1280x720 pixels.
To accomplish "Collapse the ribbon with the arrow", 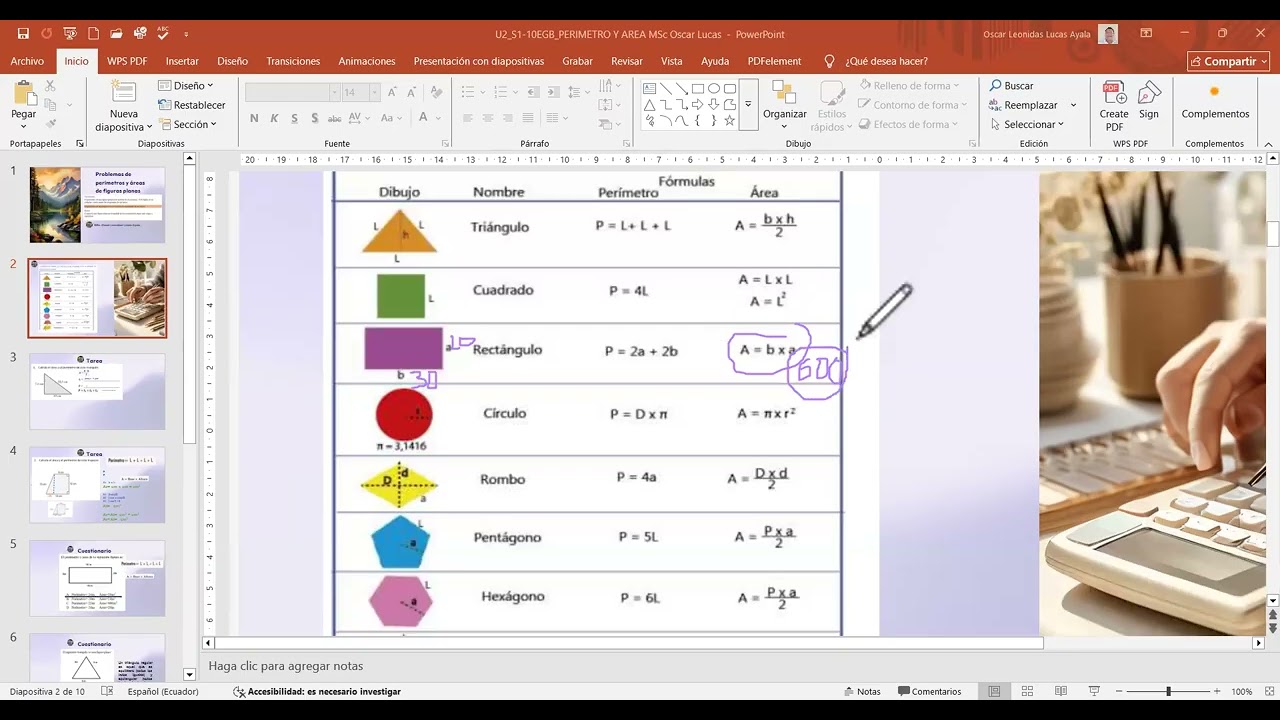I will (x=1269, y=144).
